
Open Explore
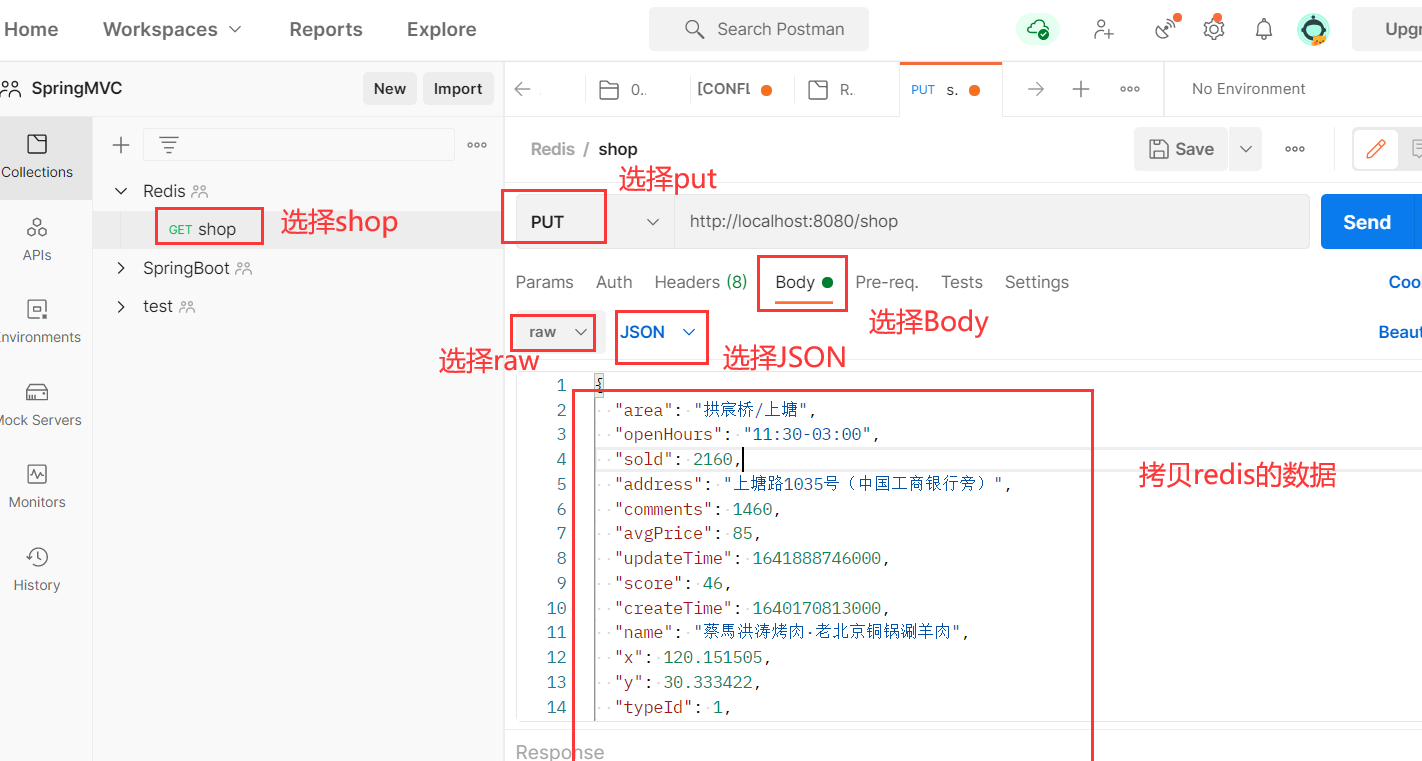[x=441, y=29]
